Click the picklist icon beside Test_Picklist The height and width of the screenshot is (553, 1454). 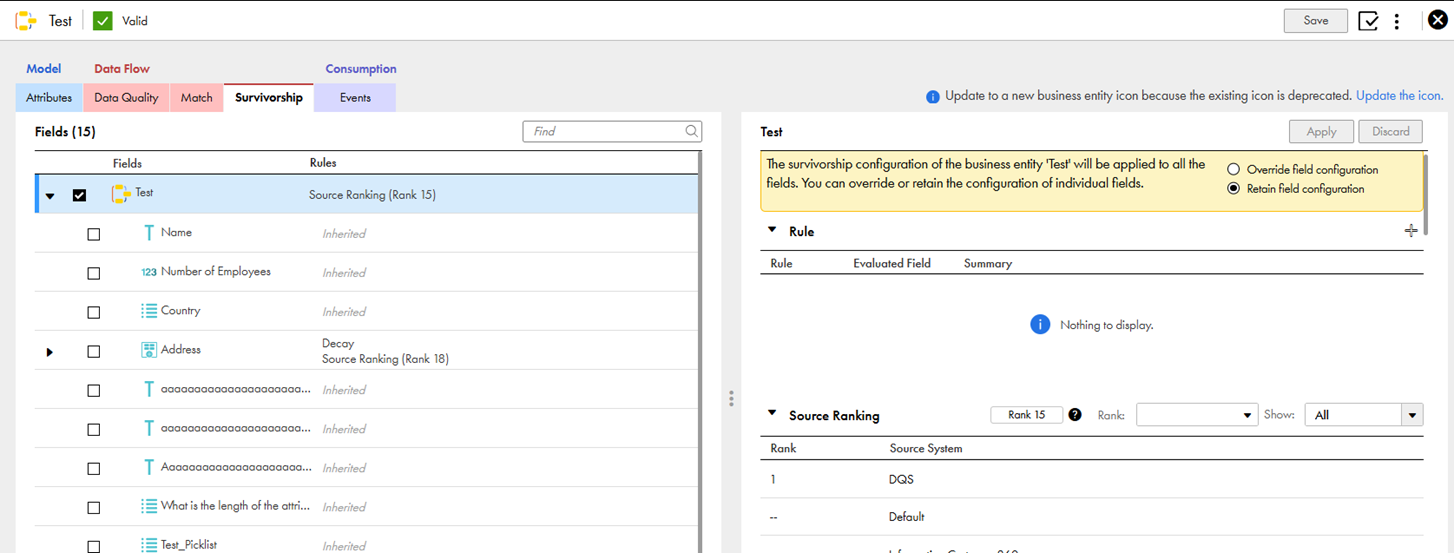(x=149, y=545)
